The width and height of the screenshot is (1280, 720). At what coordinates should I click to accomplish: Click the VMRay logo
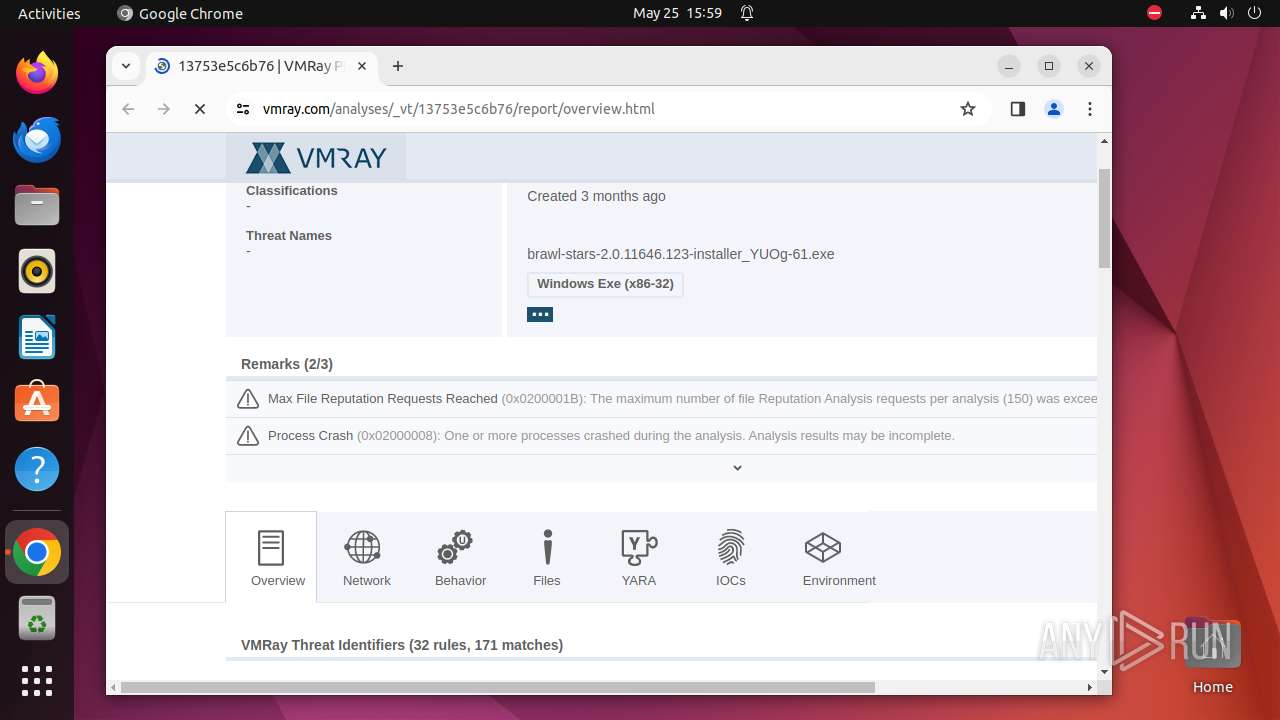pyautogui.click(x=316, y=158)
